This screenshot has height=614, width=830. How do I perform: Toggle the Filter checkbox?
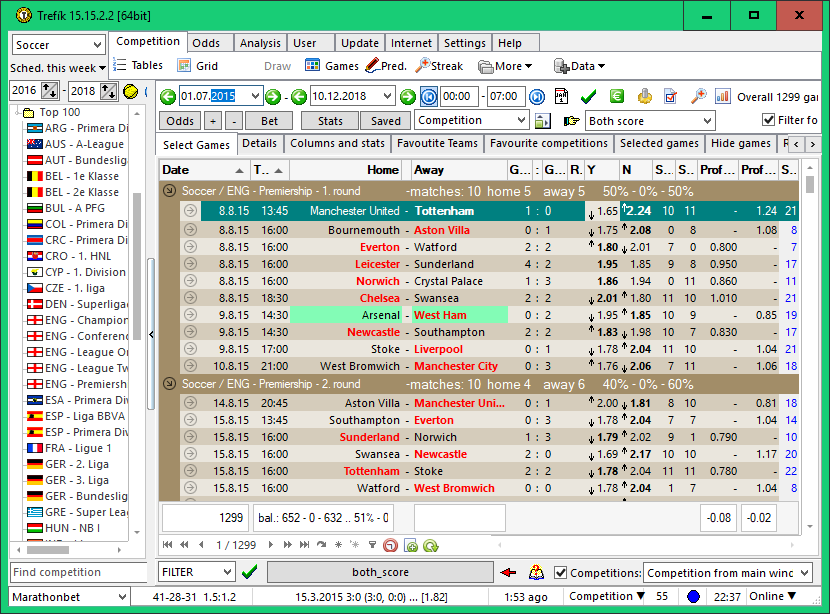pos(769,121)
